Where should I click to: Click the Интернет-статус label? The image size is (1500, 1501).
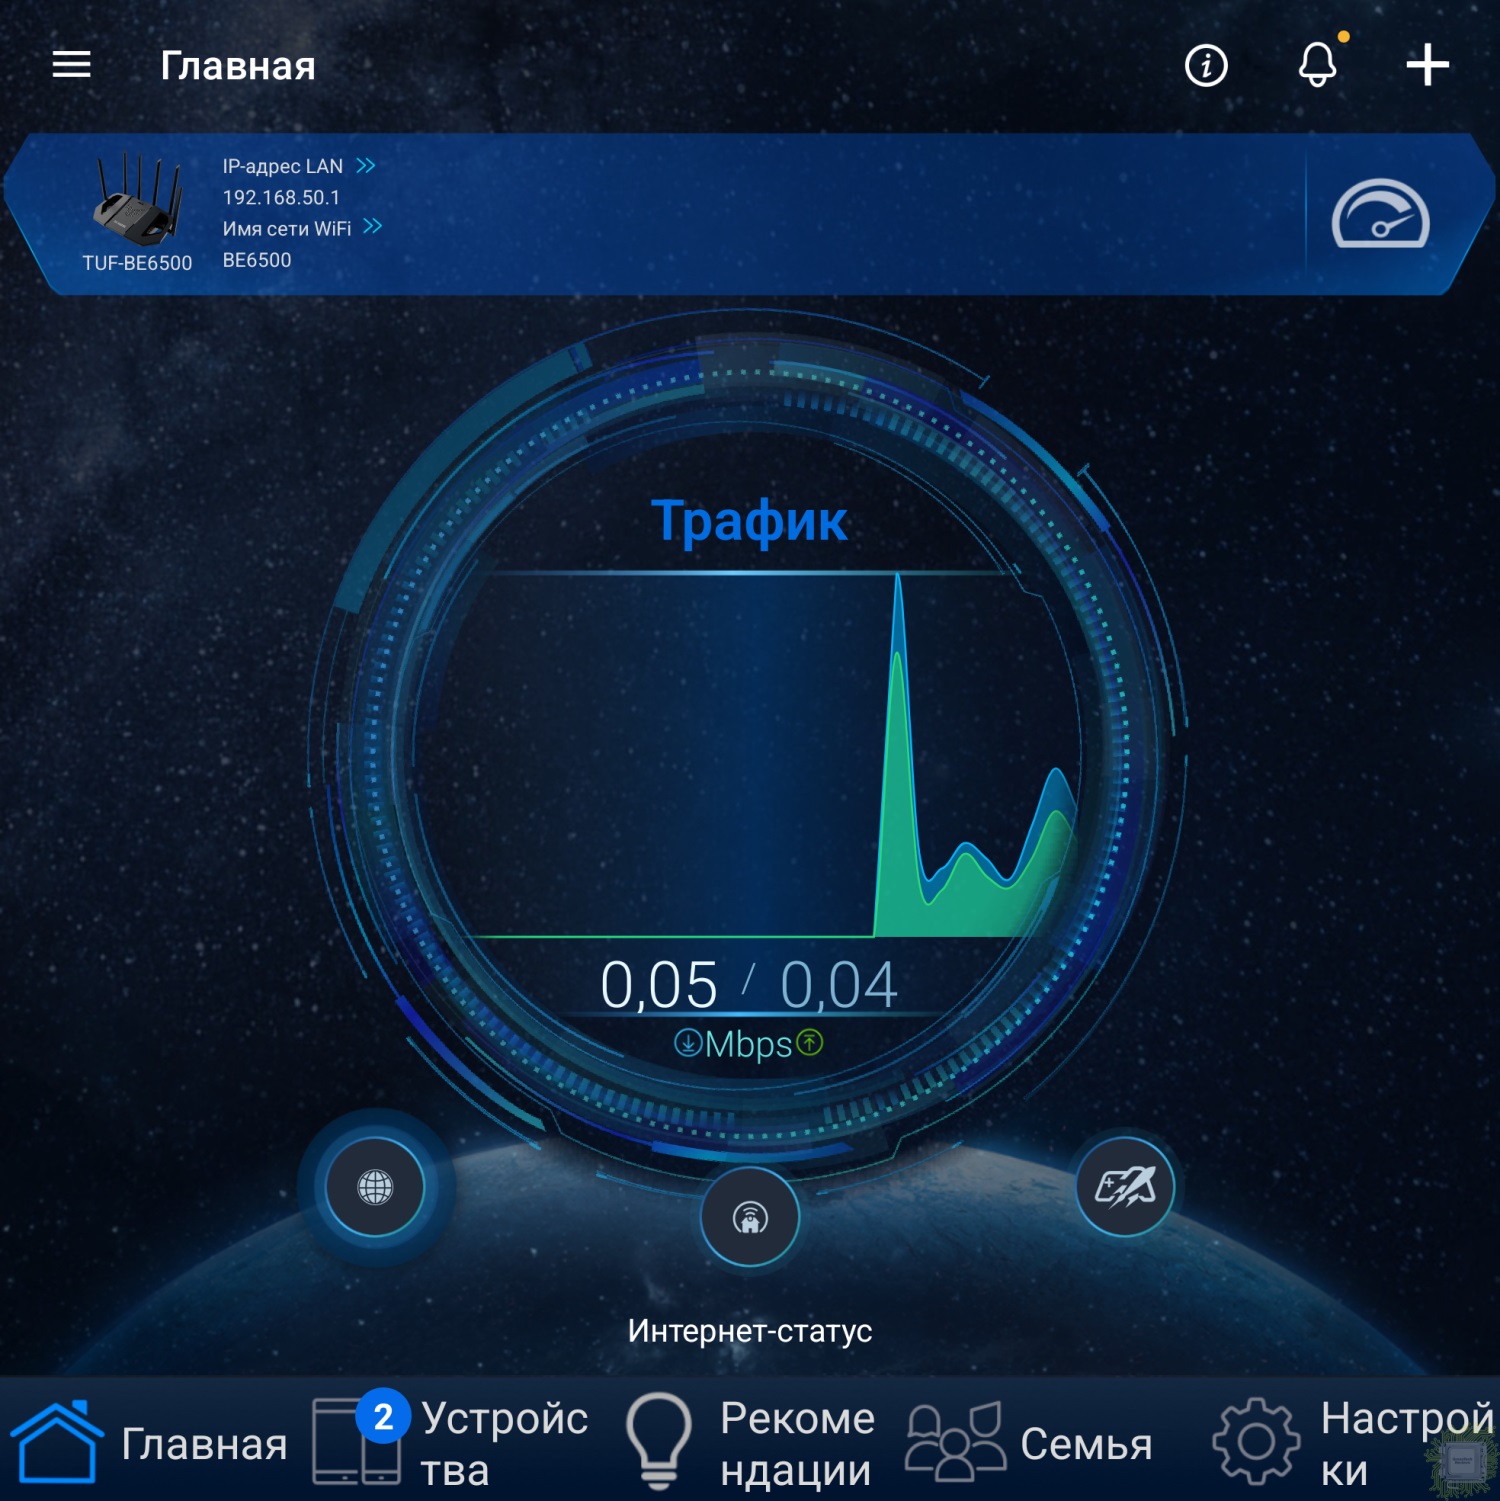[x=750, y=1331]
